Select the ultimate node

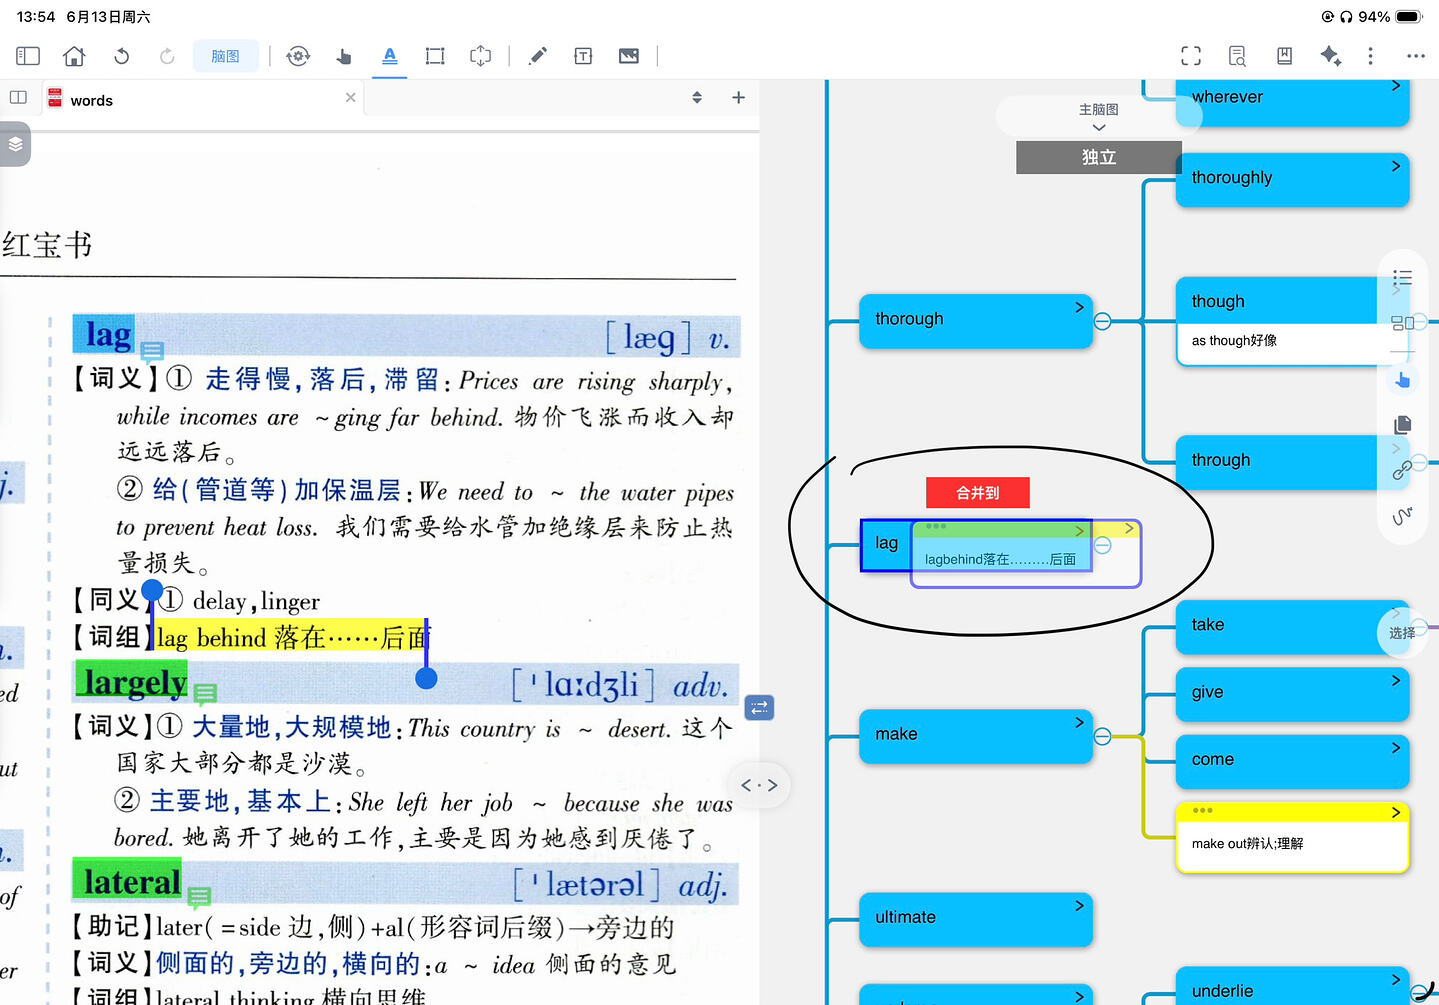(x=976, y=919)
